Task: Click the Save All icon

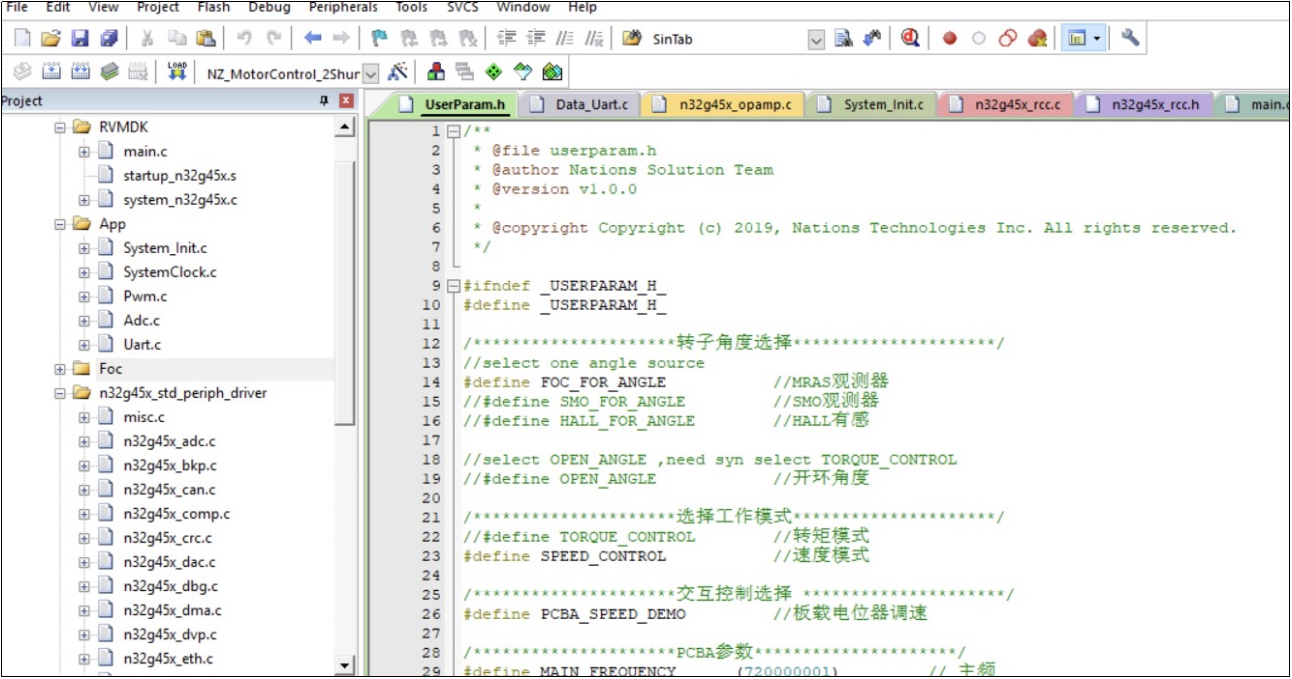Action: 109,39
